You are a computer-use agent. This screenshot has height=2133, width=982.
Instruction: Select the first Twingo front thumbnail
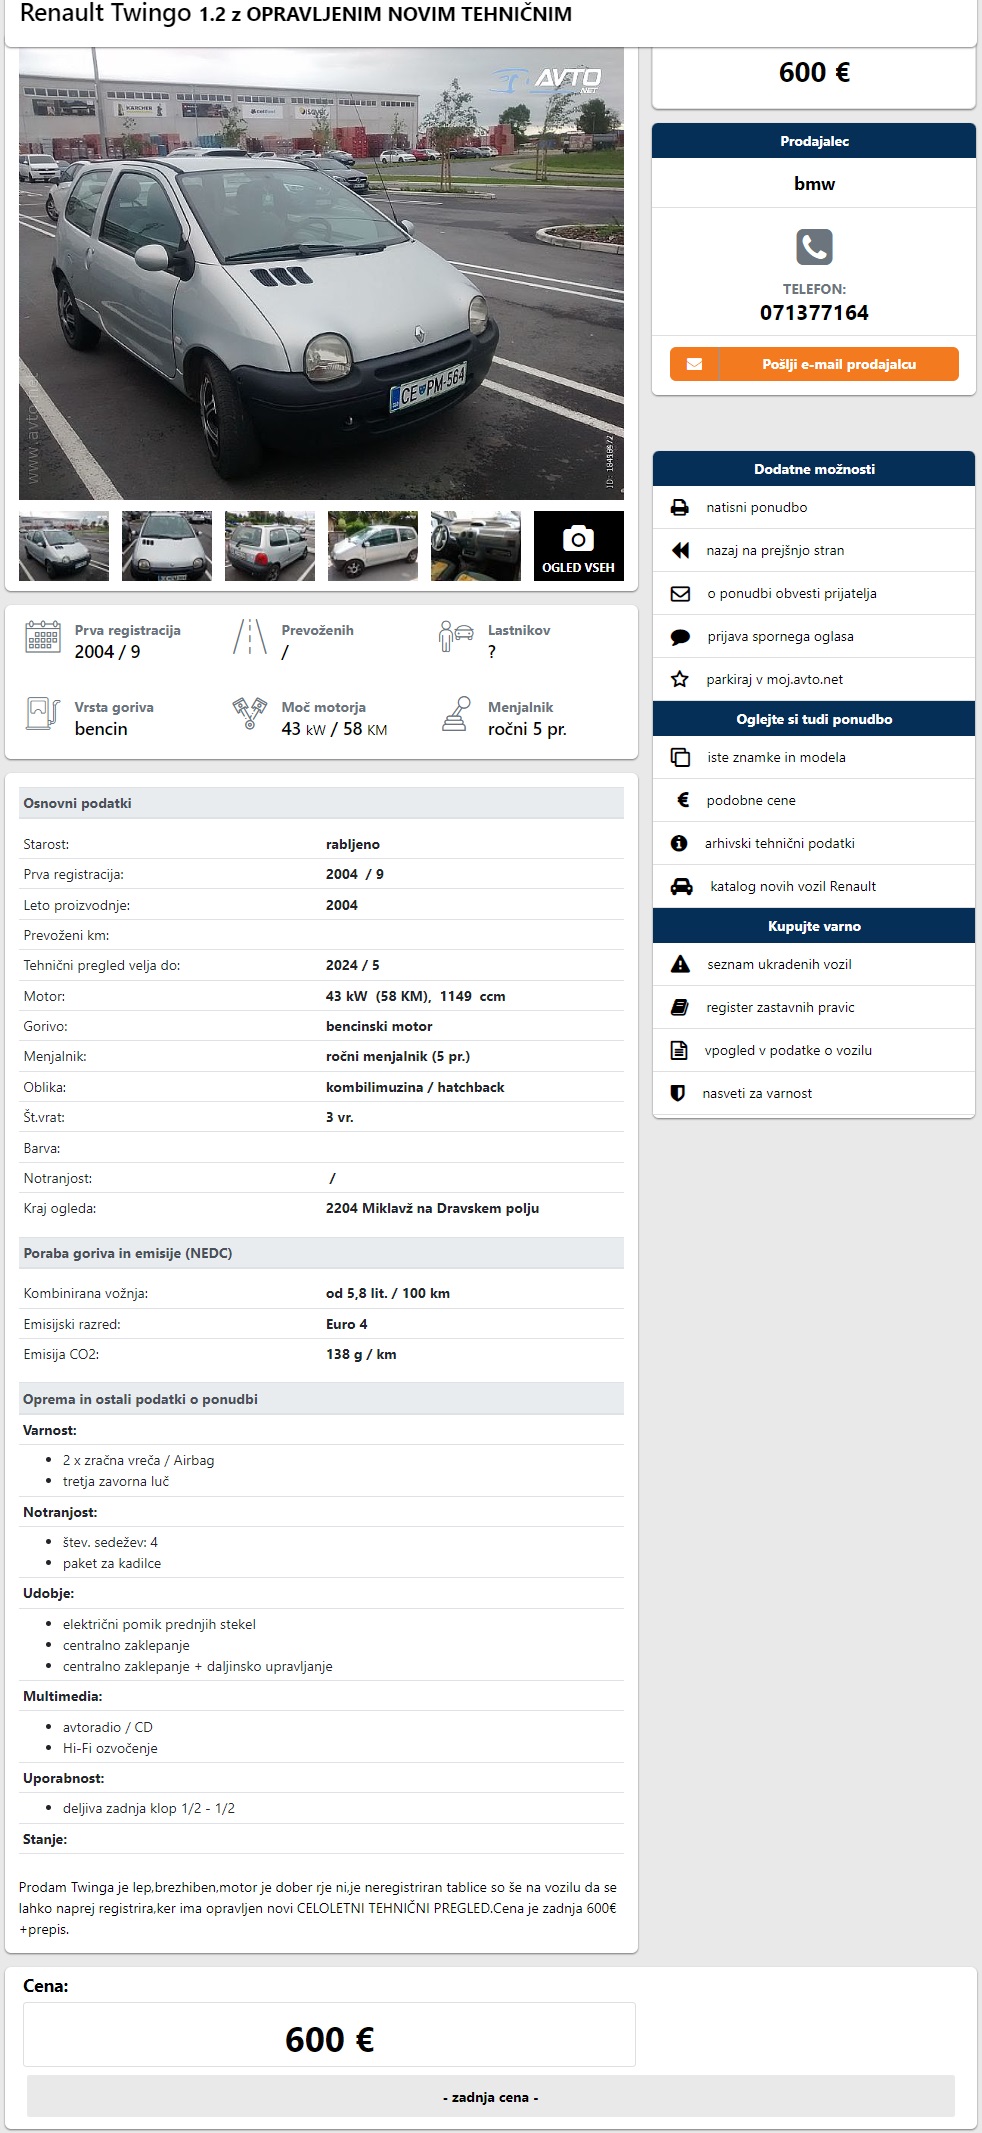coord(64,546)
